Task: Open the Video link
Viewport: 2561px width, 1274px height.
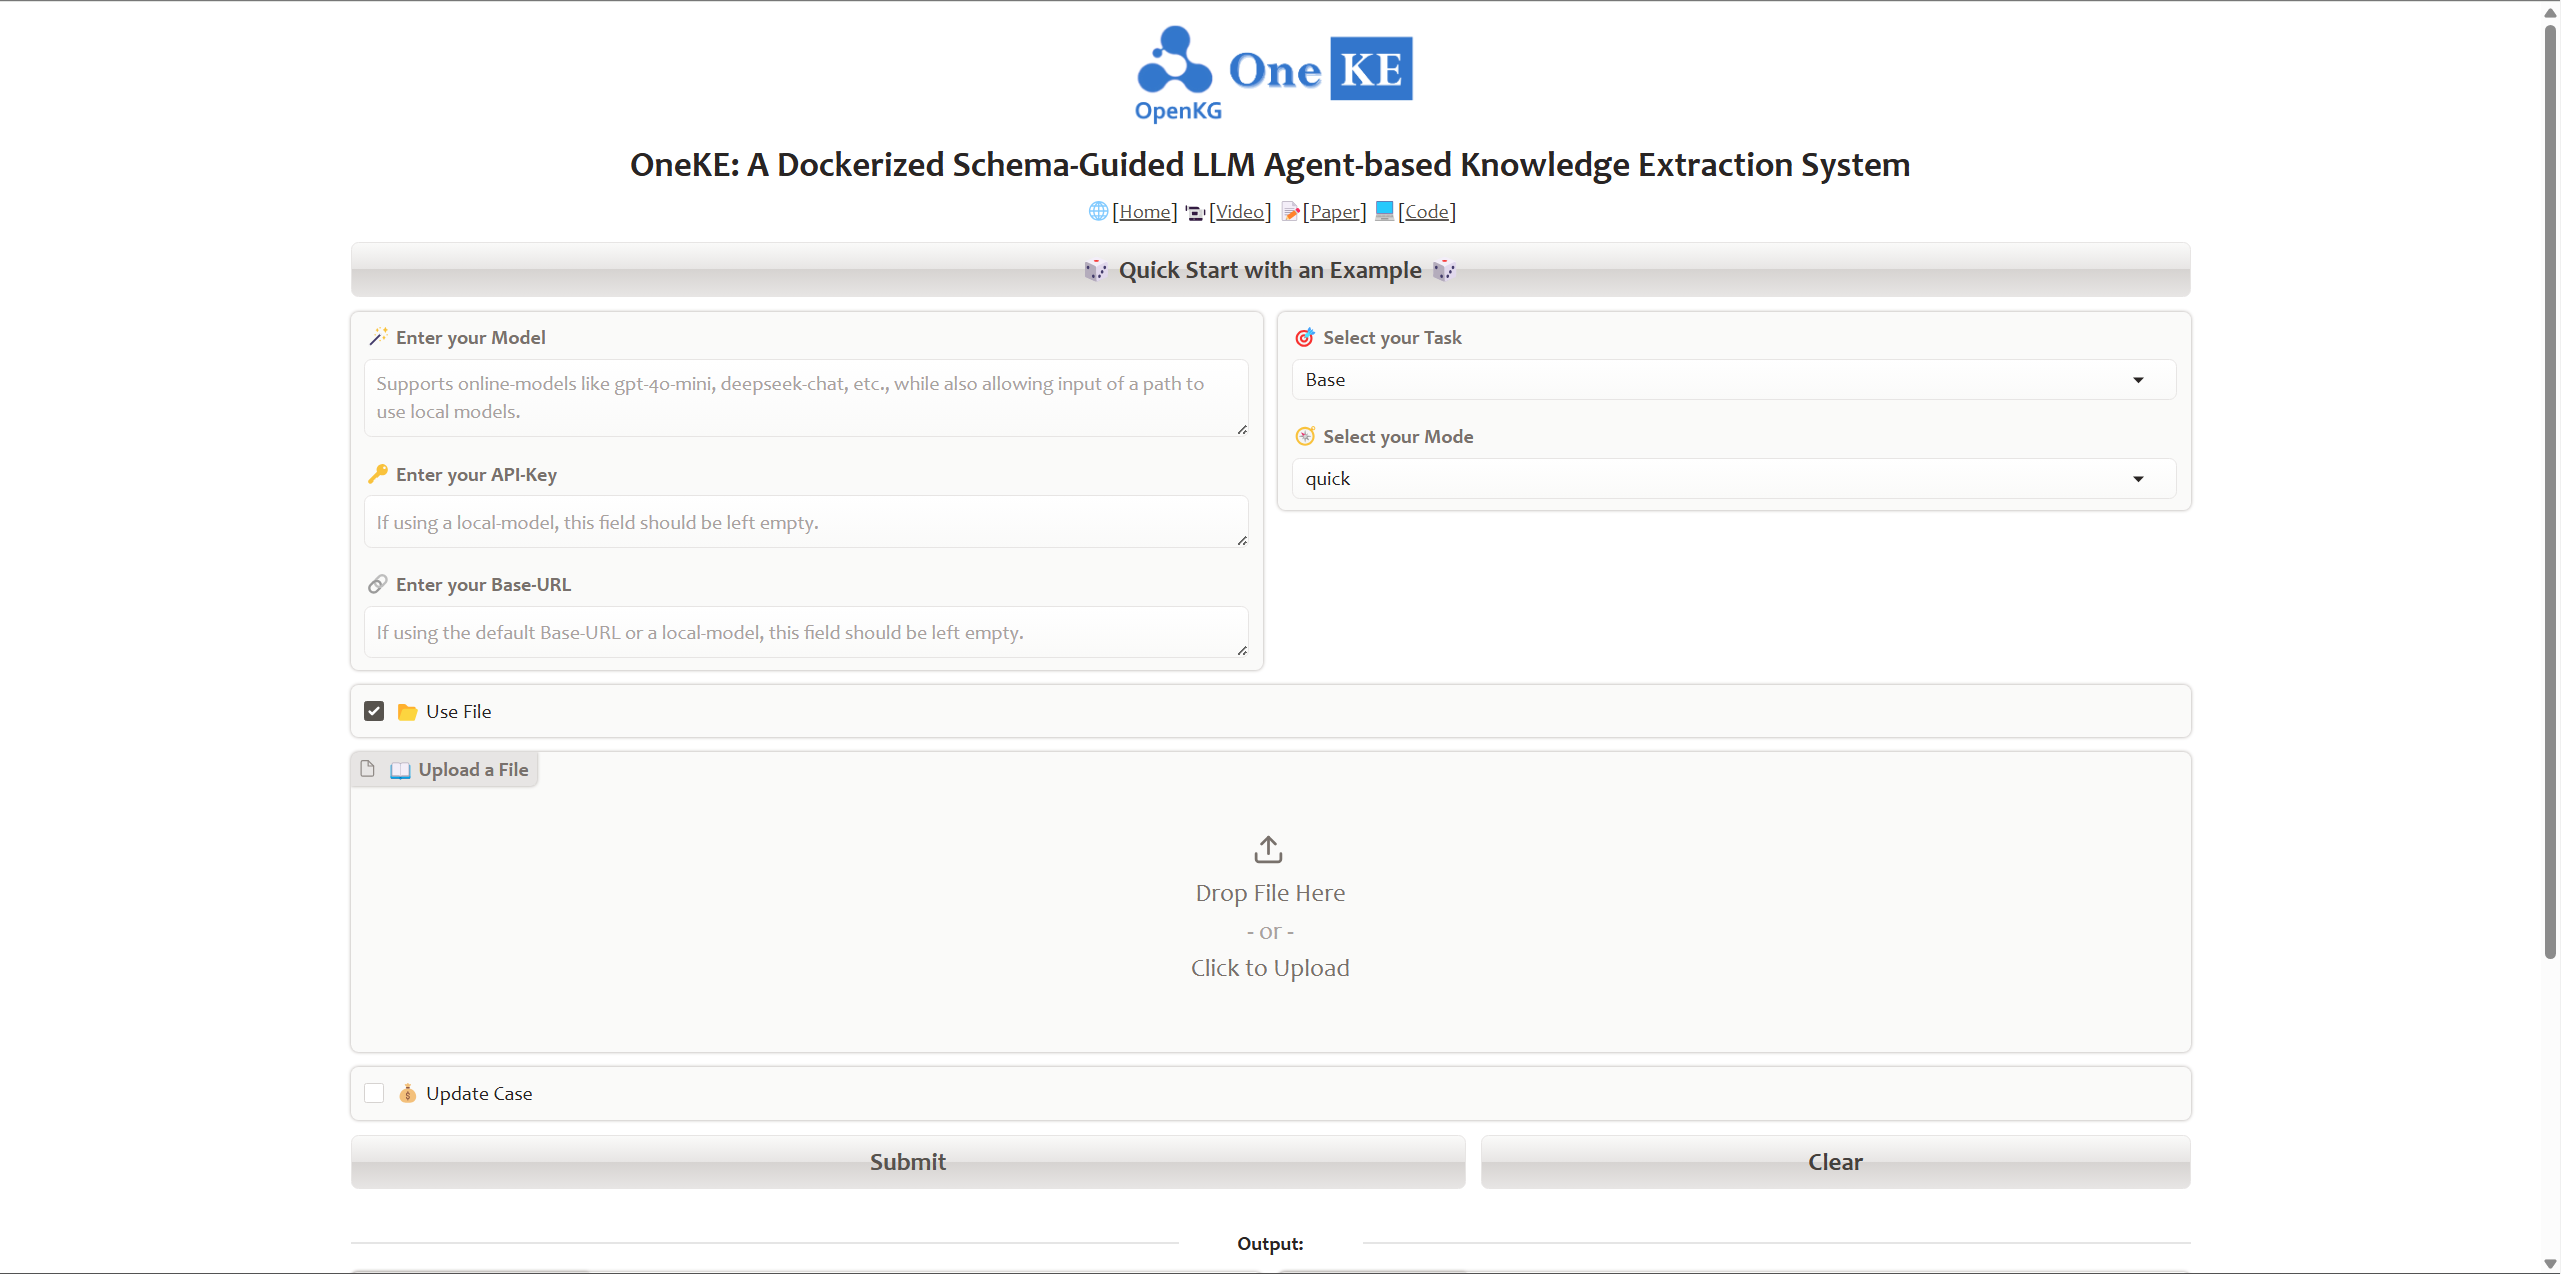Action: [x=1240, y=211]
